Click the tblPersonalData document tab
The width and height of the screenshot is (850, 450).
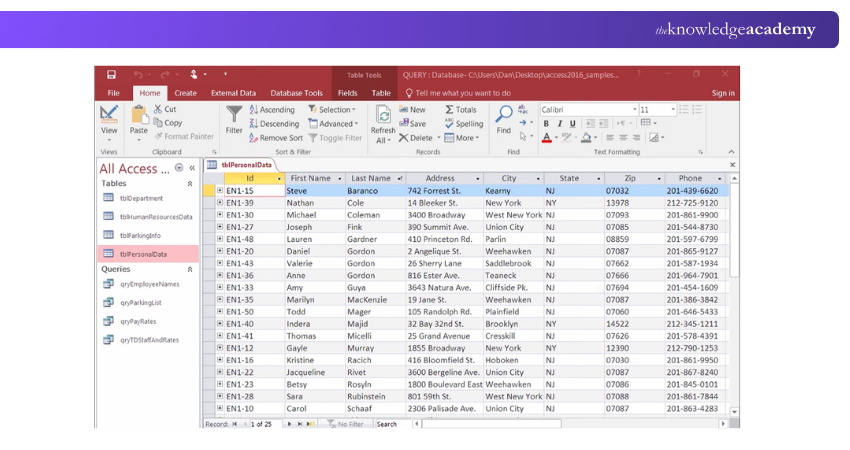240,165
